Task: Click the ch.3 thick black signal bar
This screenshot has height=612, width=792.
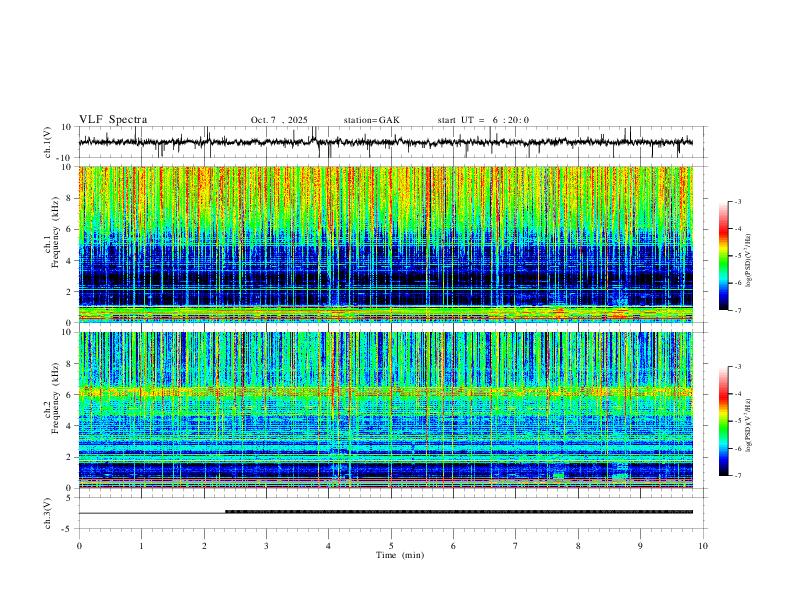Action: point(459,512)
